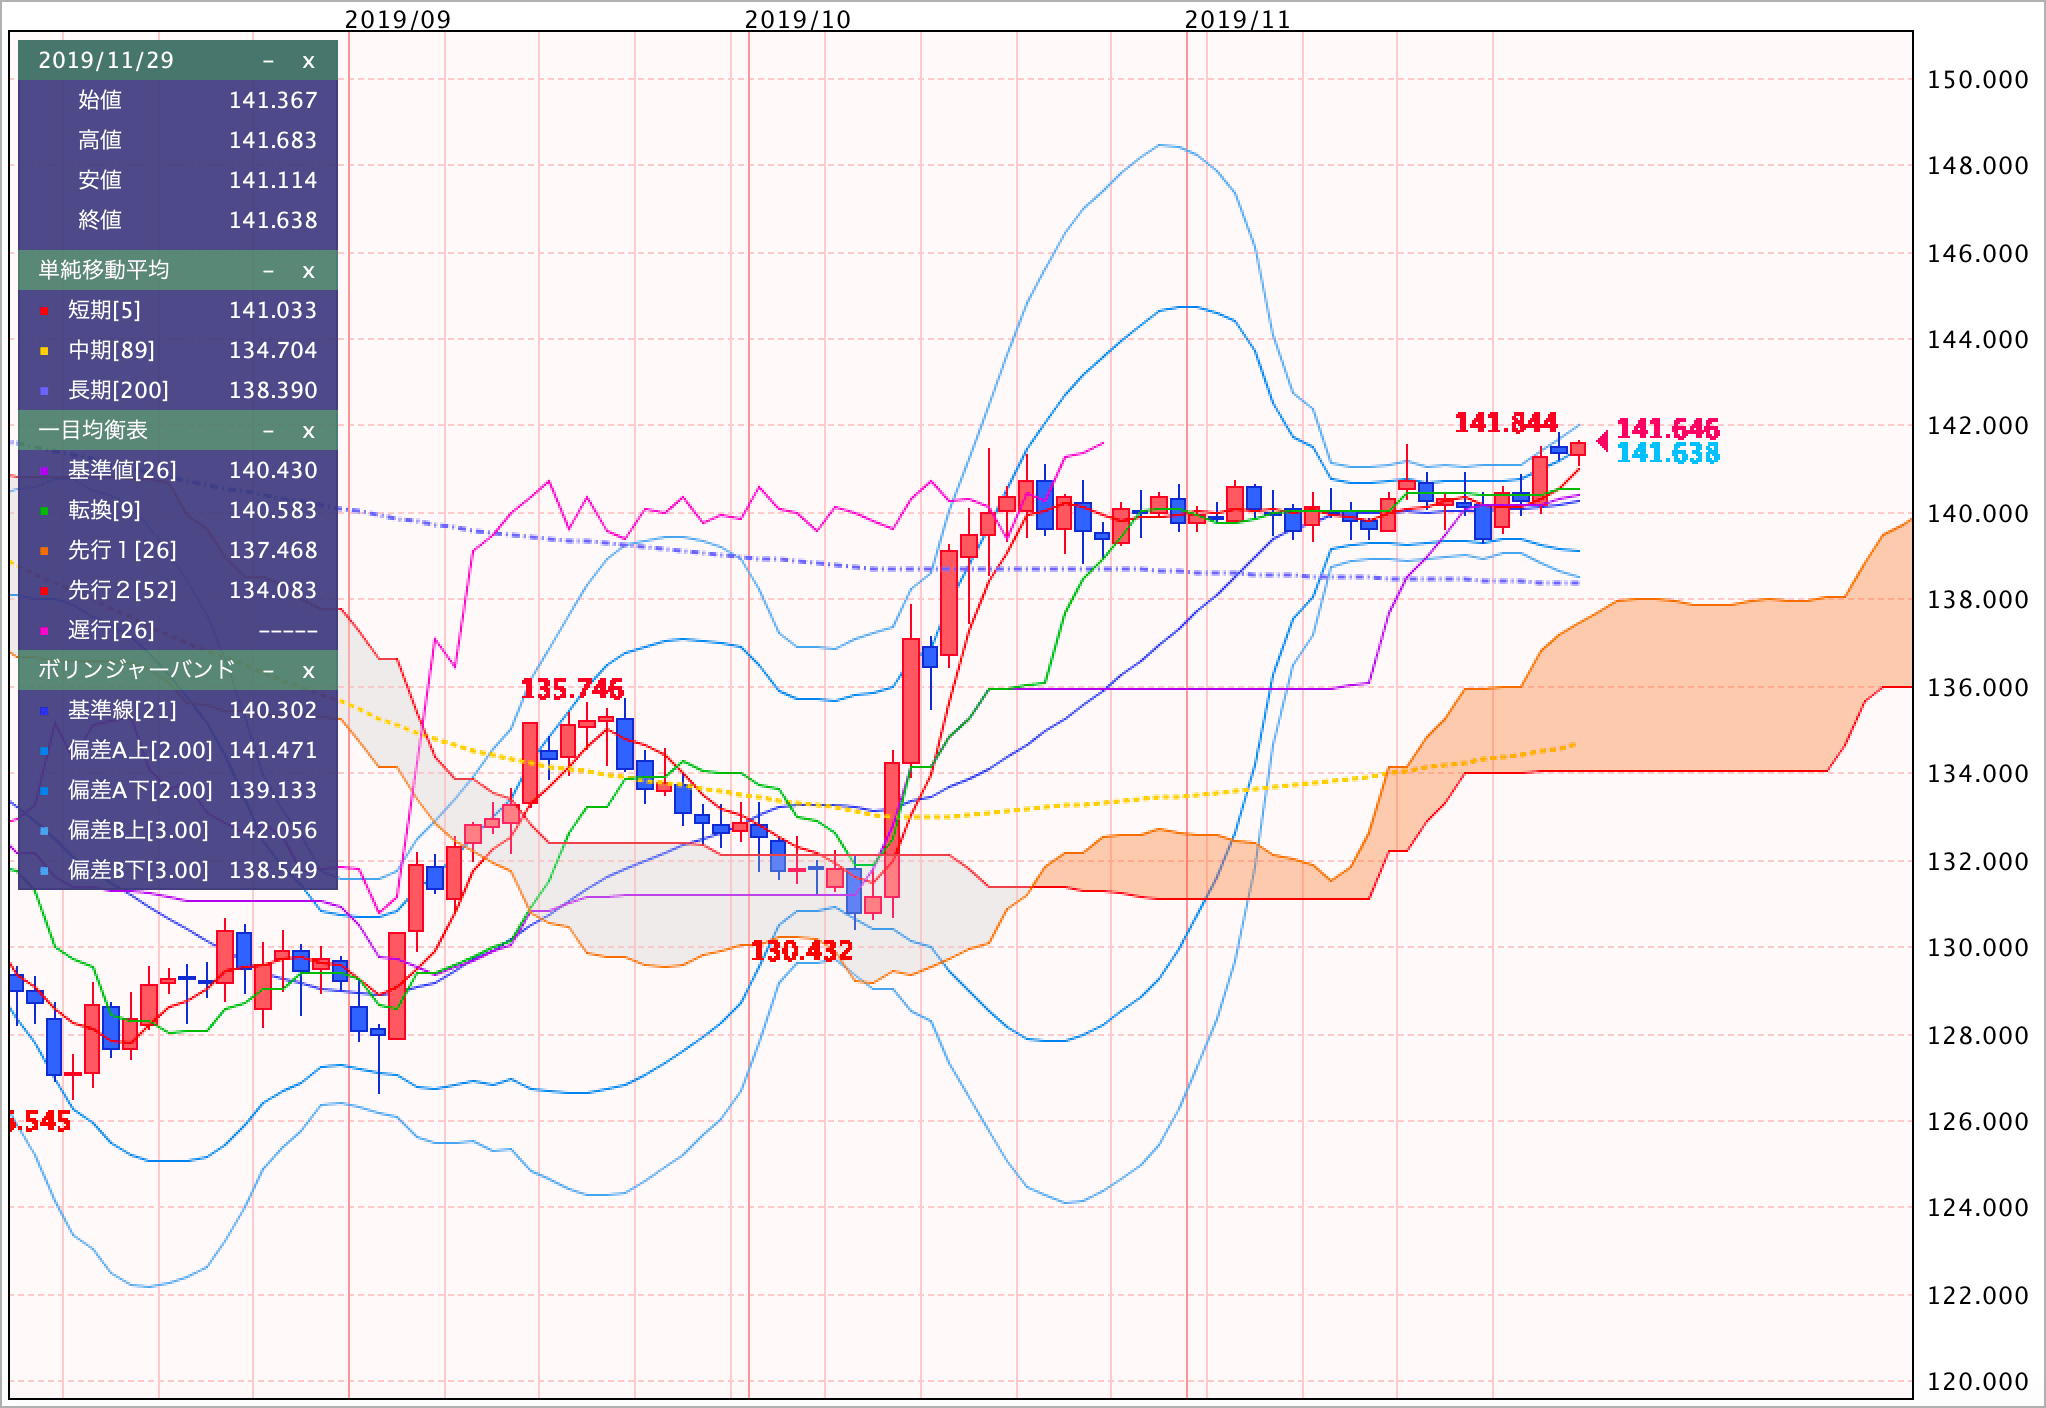Click the 偏差A上[2.00] color marker
Image resolution: width=2046 pixels, height=1408 pixels.
coord(44,752)
